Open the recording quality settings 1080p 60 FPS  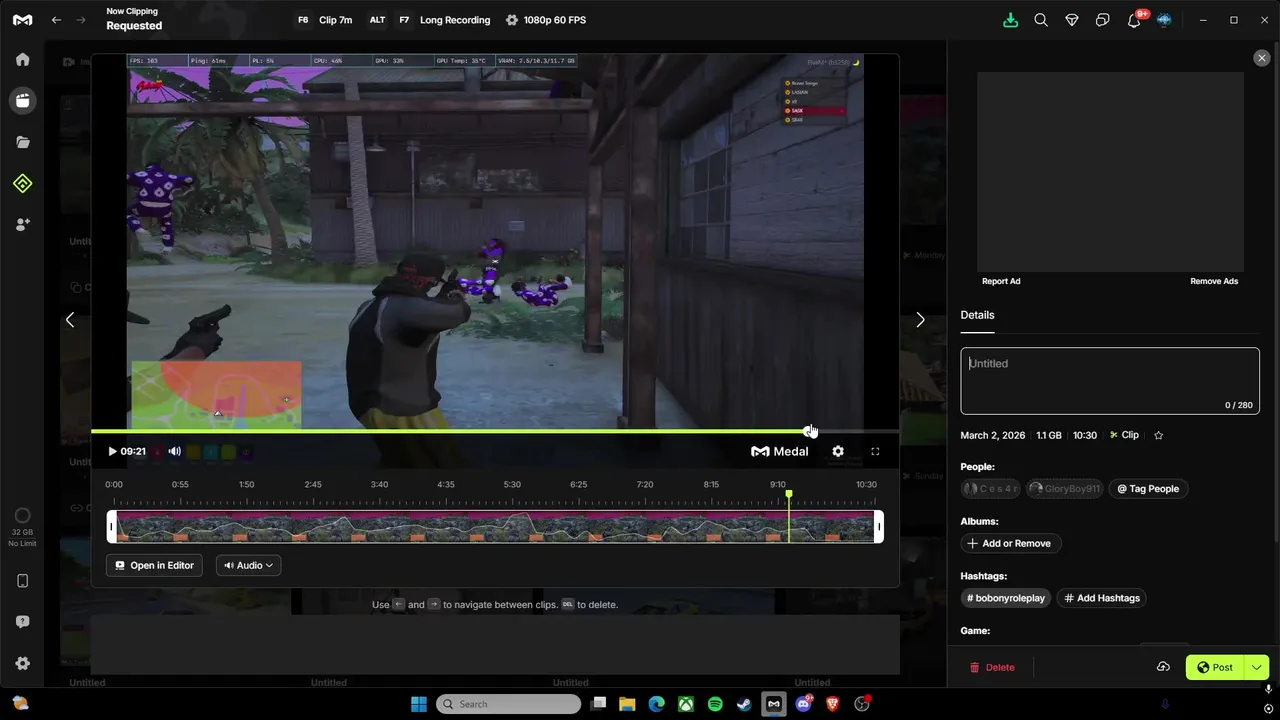point(546,20)
